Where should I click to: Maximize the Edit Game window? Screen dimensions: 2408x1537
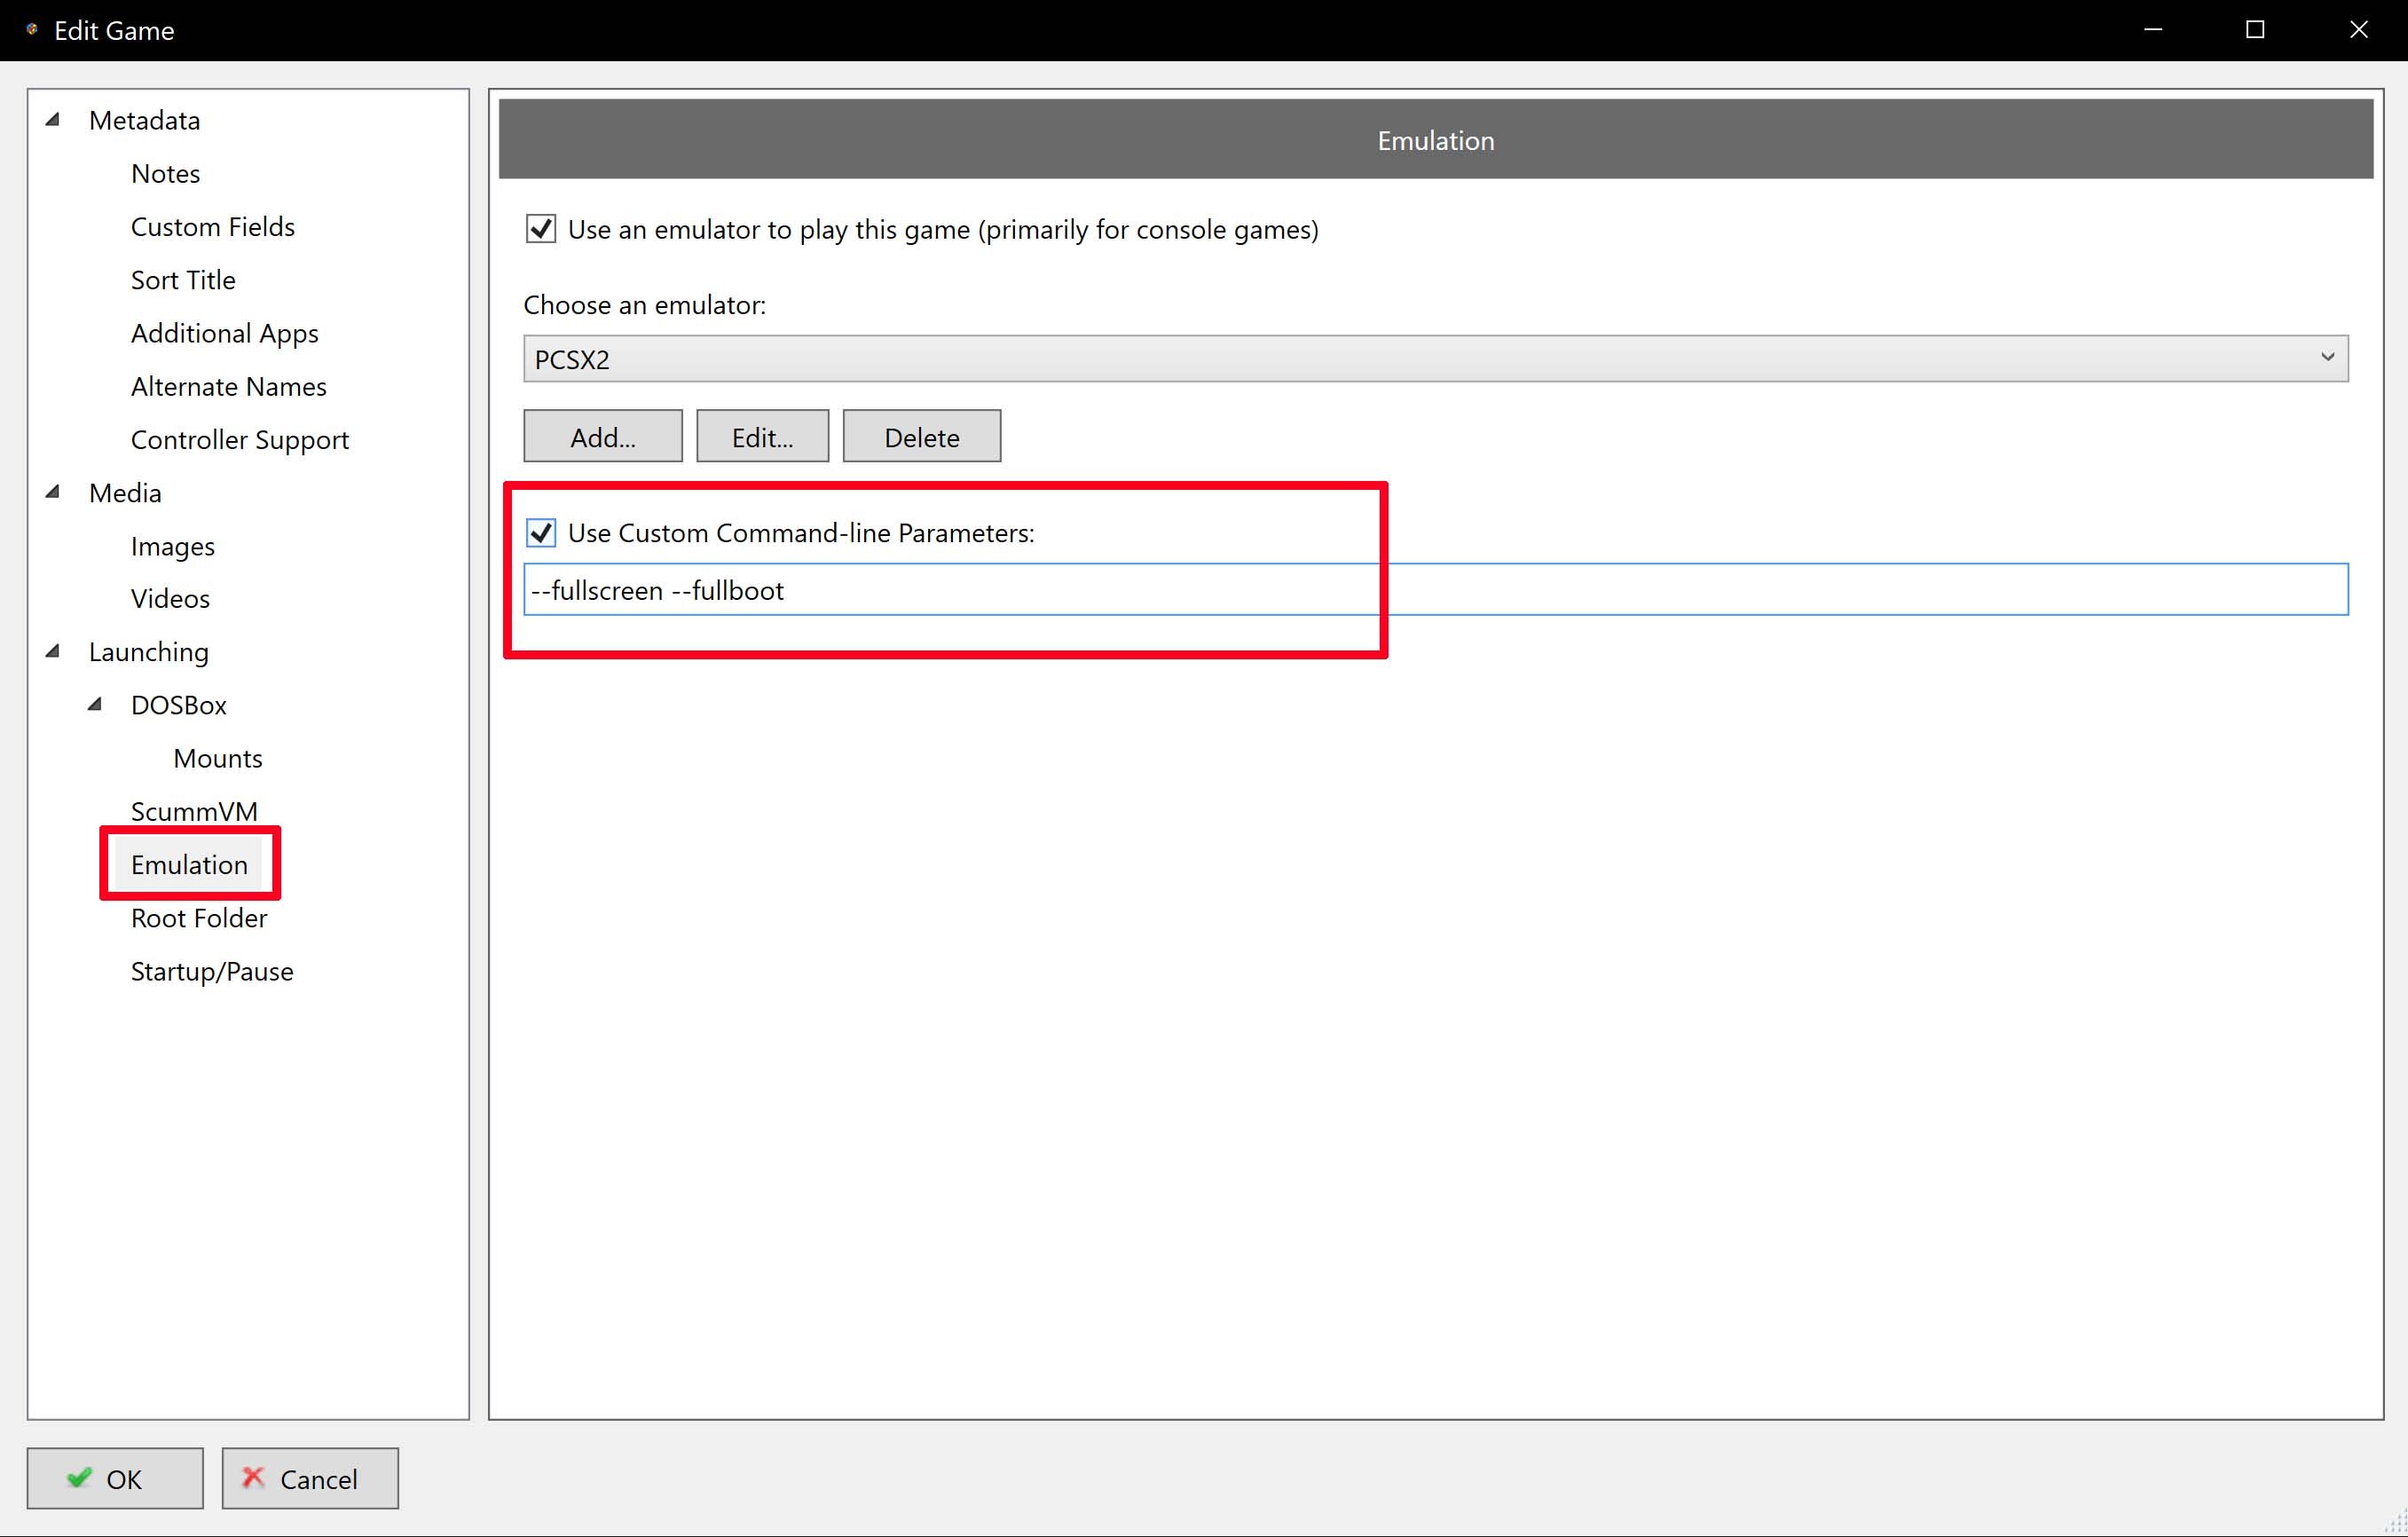click(2255, 30)
